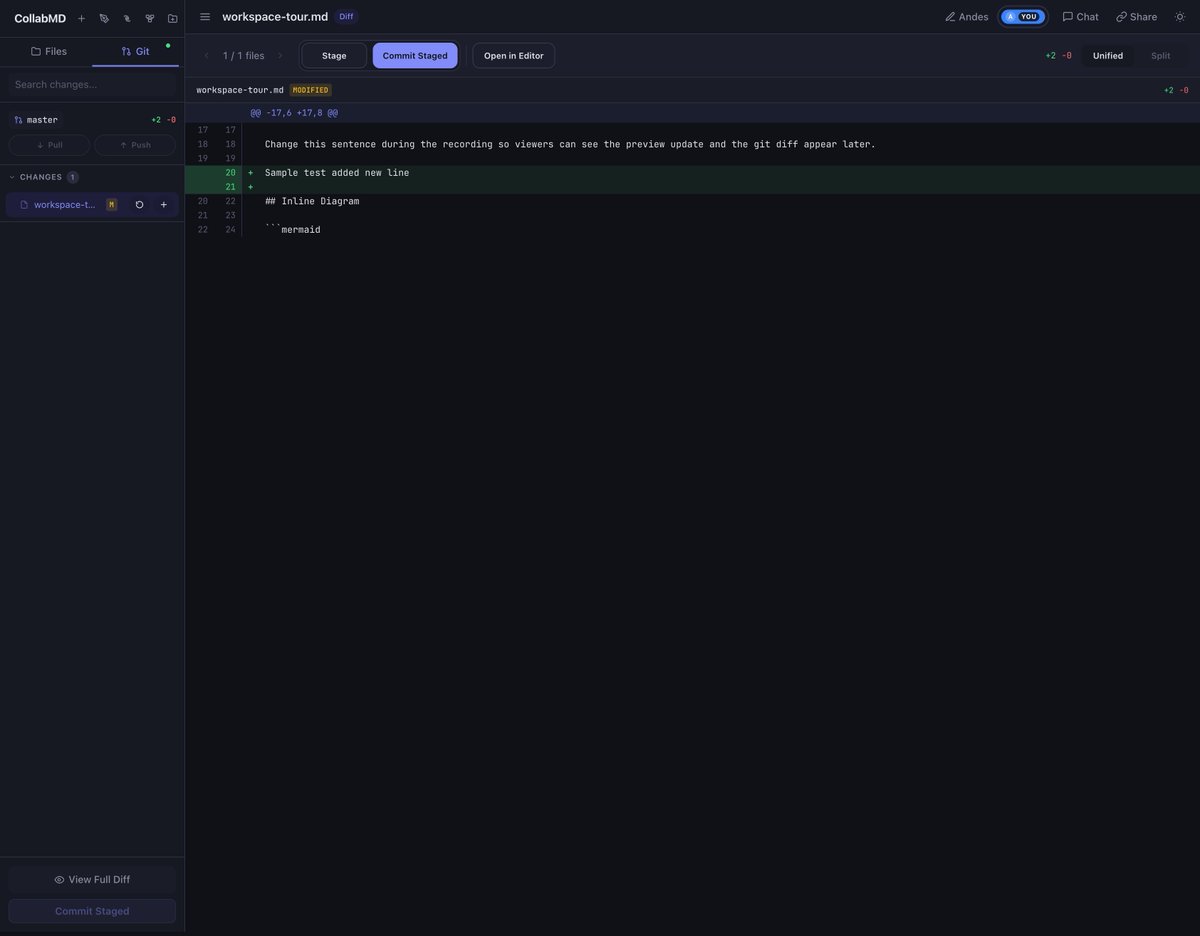Image resolution: width=1200 pixels, height=936 pixels.
Task: Click the hunk header @@ -17,6 +17,8 @@
Action: (294, 113)
